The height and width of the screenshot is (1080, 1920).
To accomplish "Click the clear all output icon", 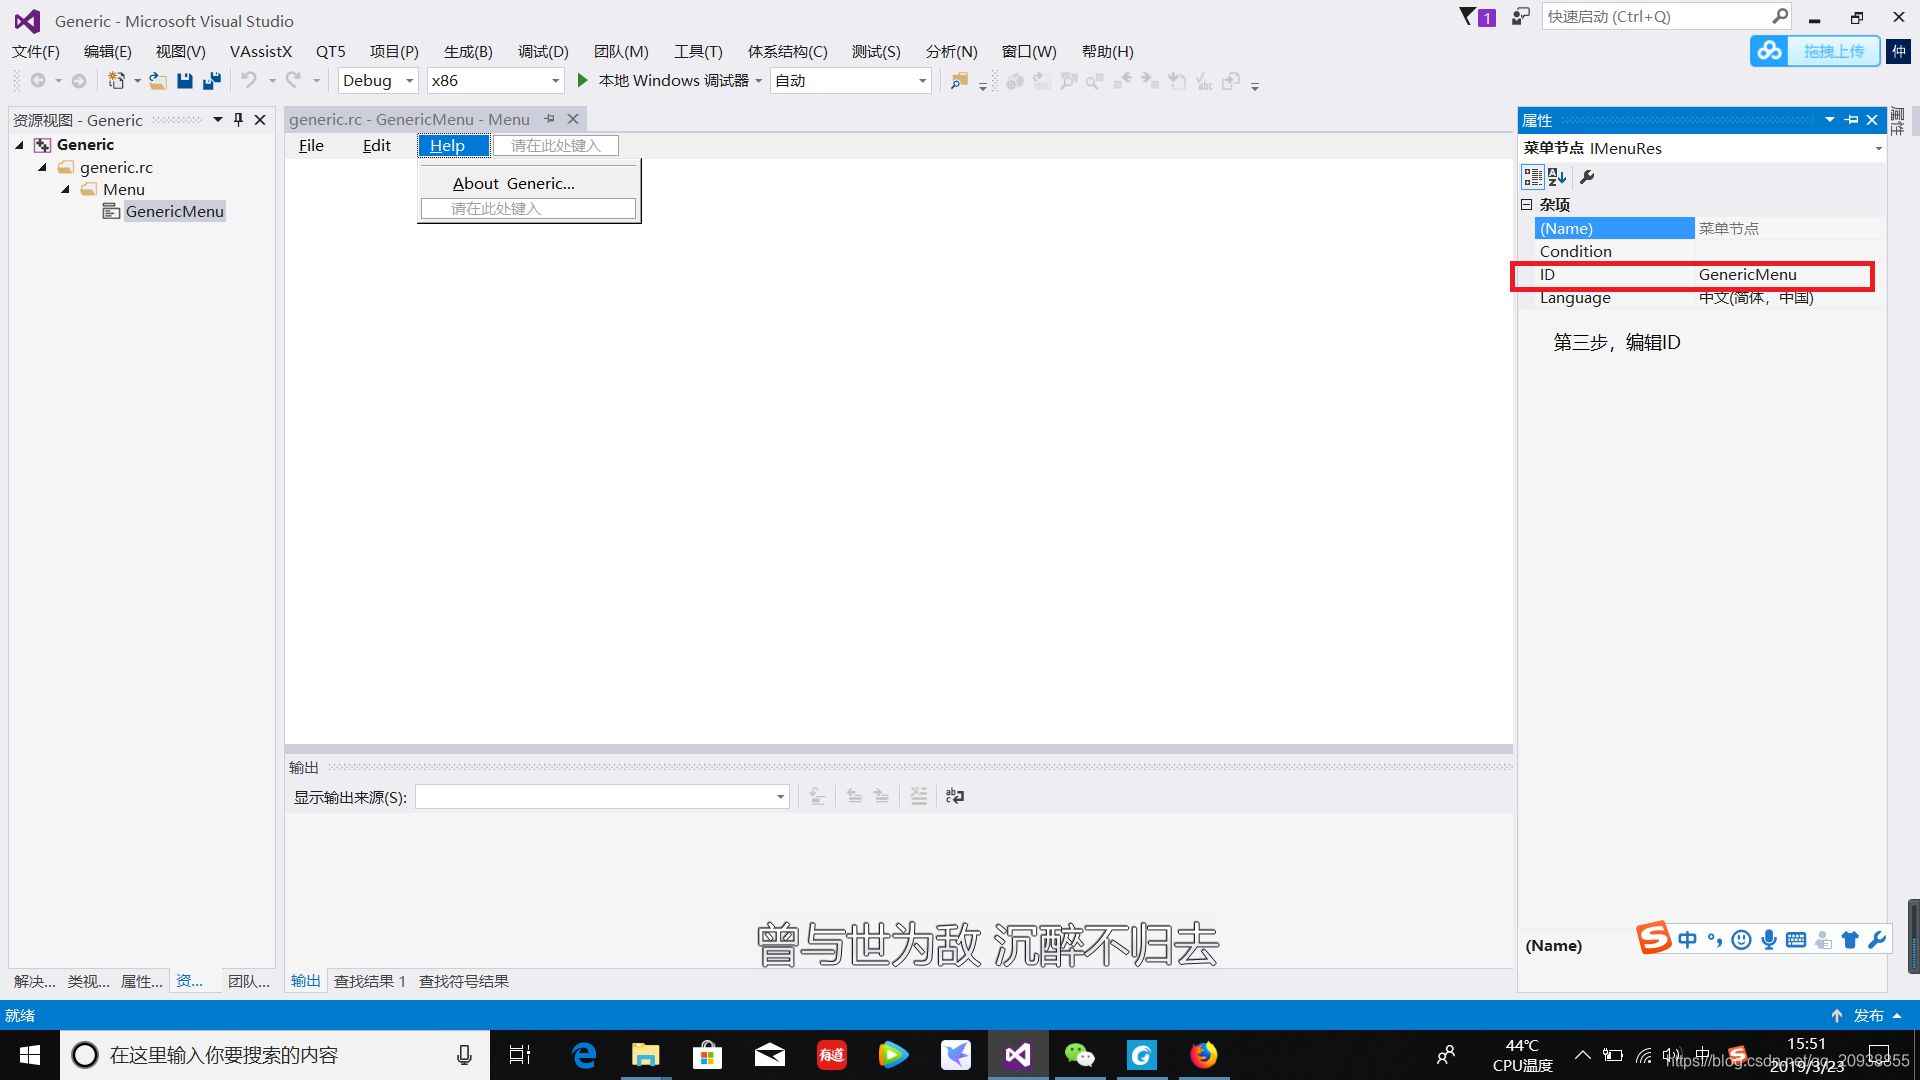I will tap(919, 796).
